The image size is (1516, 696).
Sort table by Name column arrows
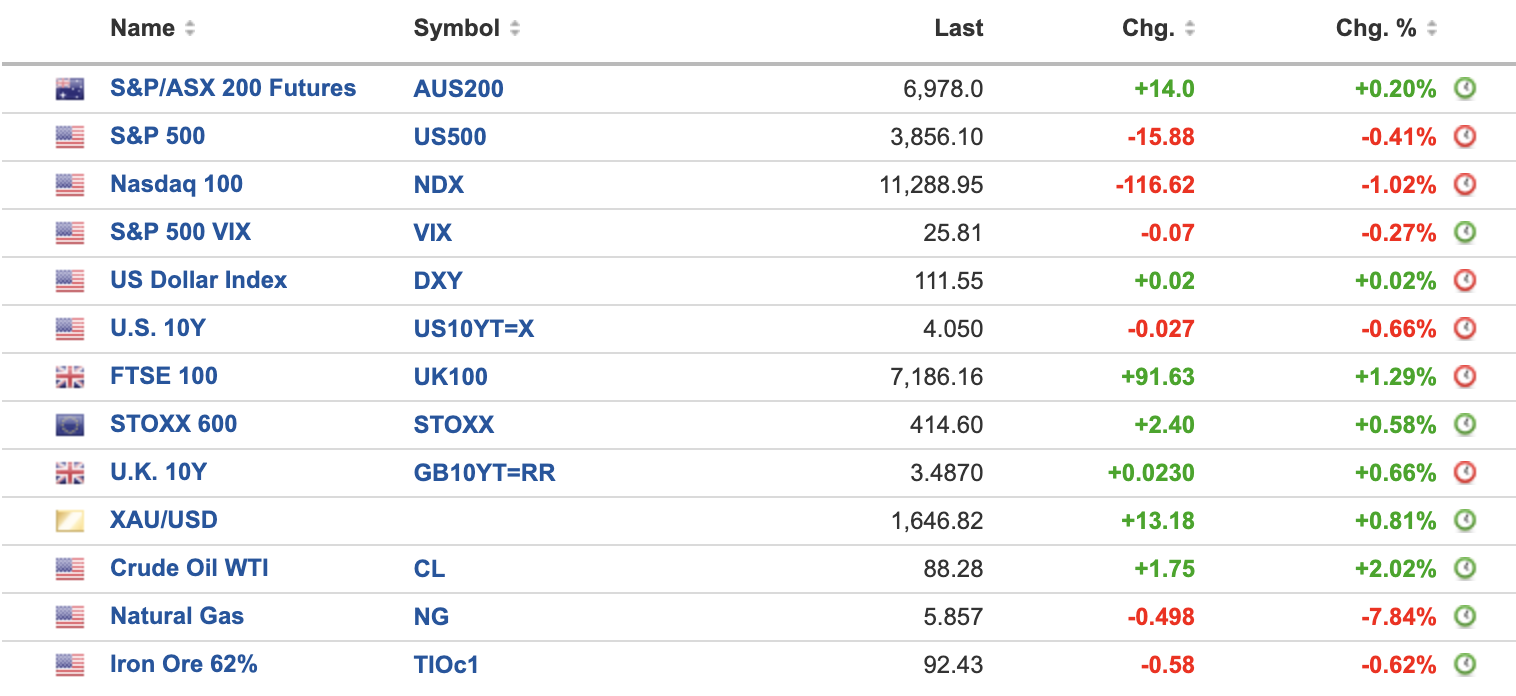pos(190,29)
